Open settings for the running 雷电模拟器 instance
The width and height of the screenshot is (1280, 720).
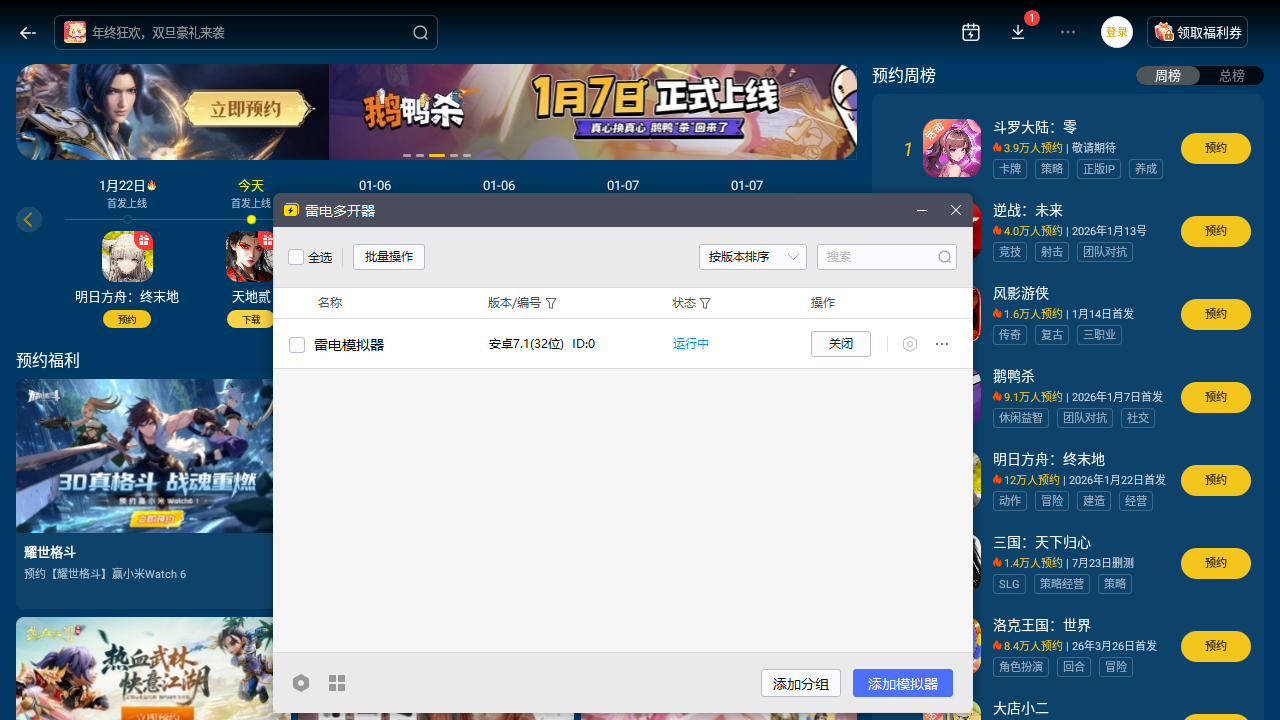[909, 344]
